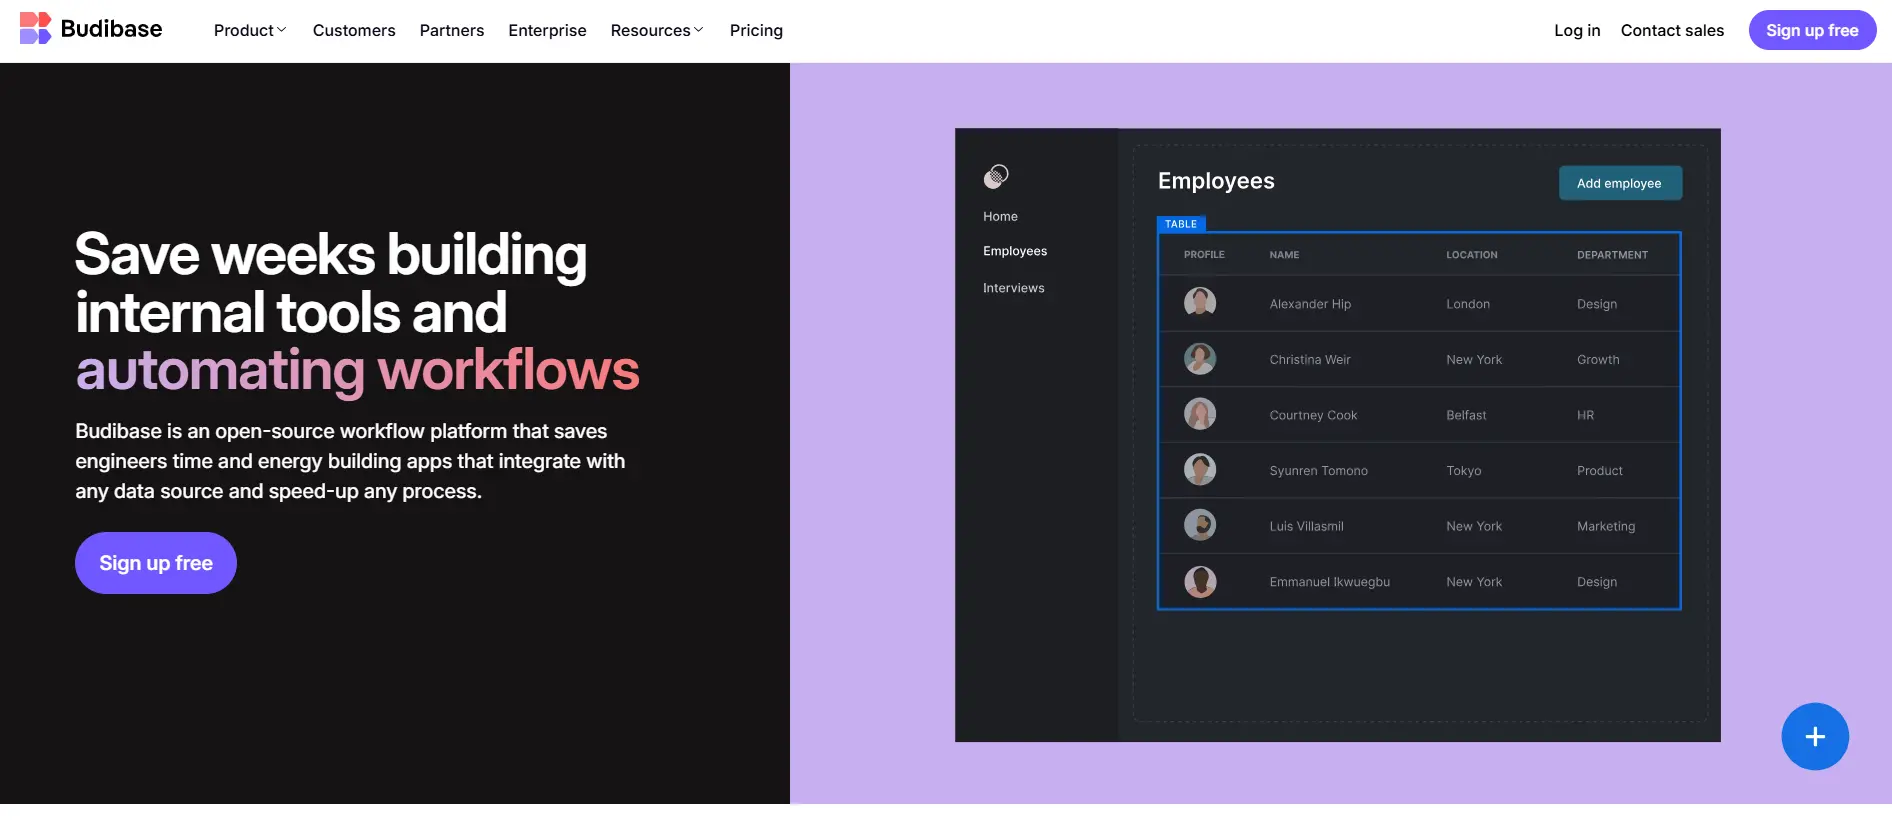Select Interviews in the preview sidebar
Viewport: 1892px width, 827px height.
(x=1013, y=288)
